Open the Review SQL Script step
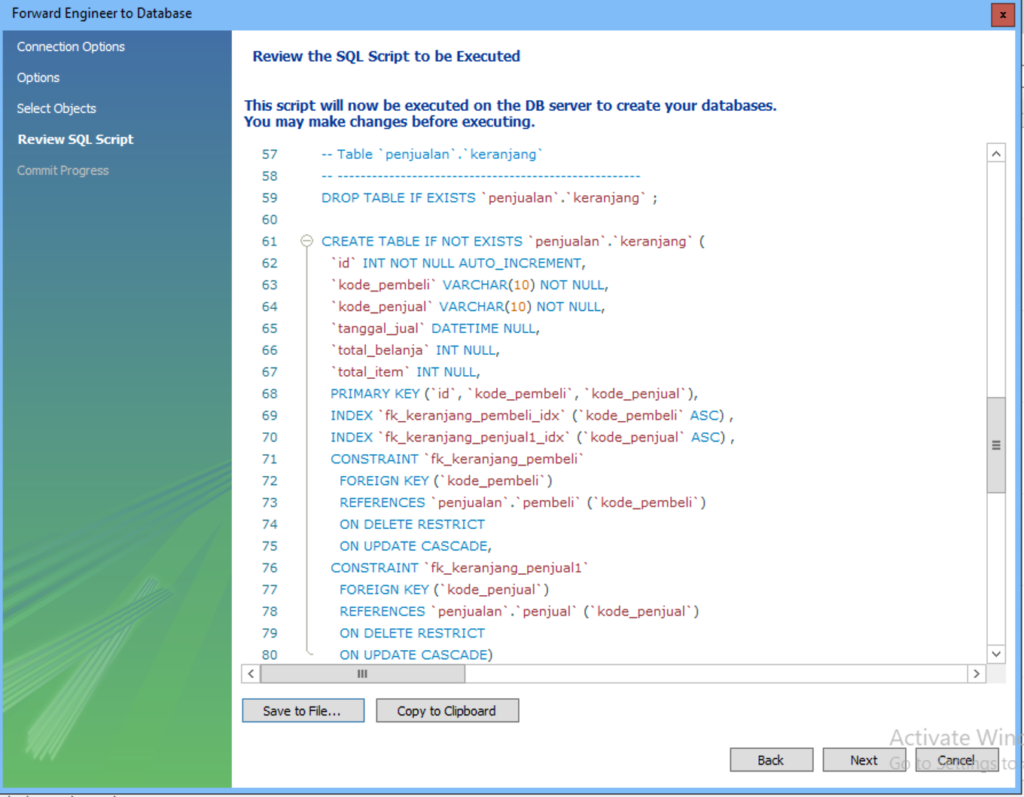1024x797 pixels. pos(75,139)
